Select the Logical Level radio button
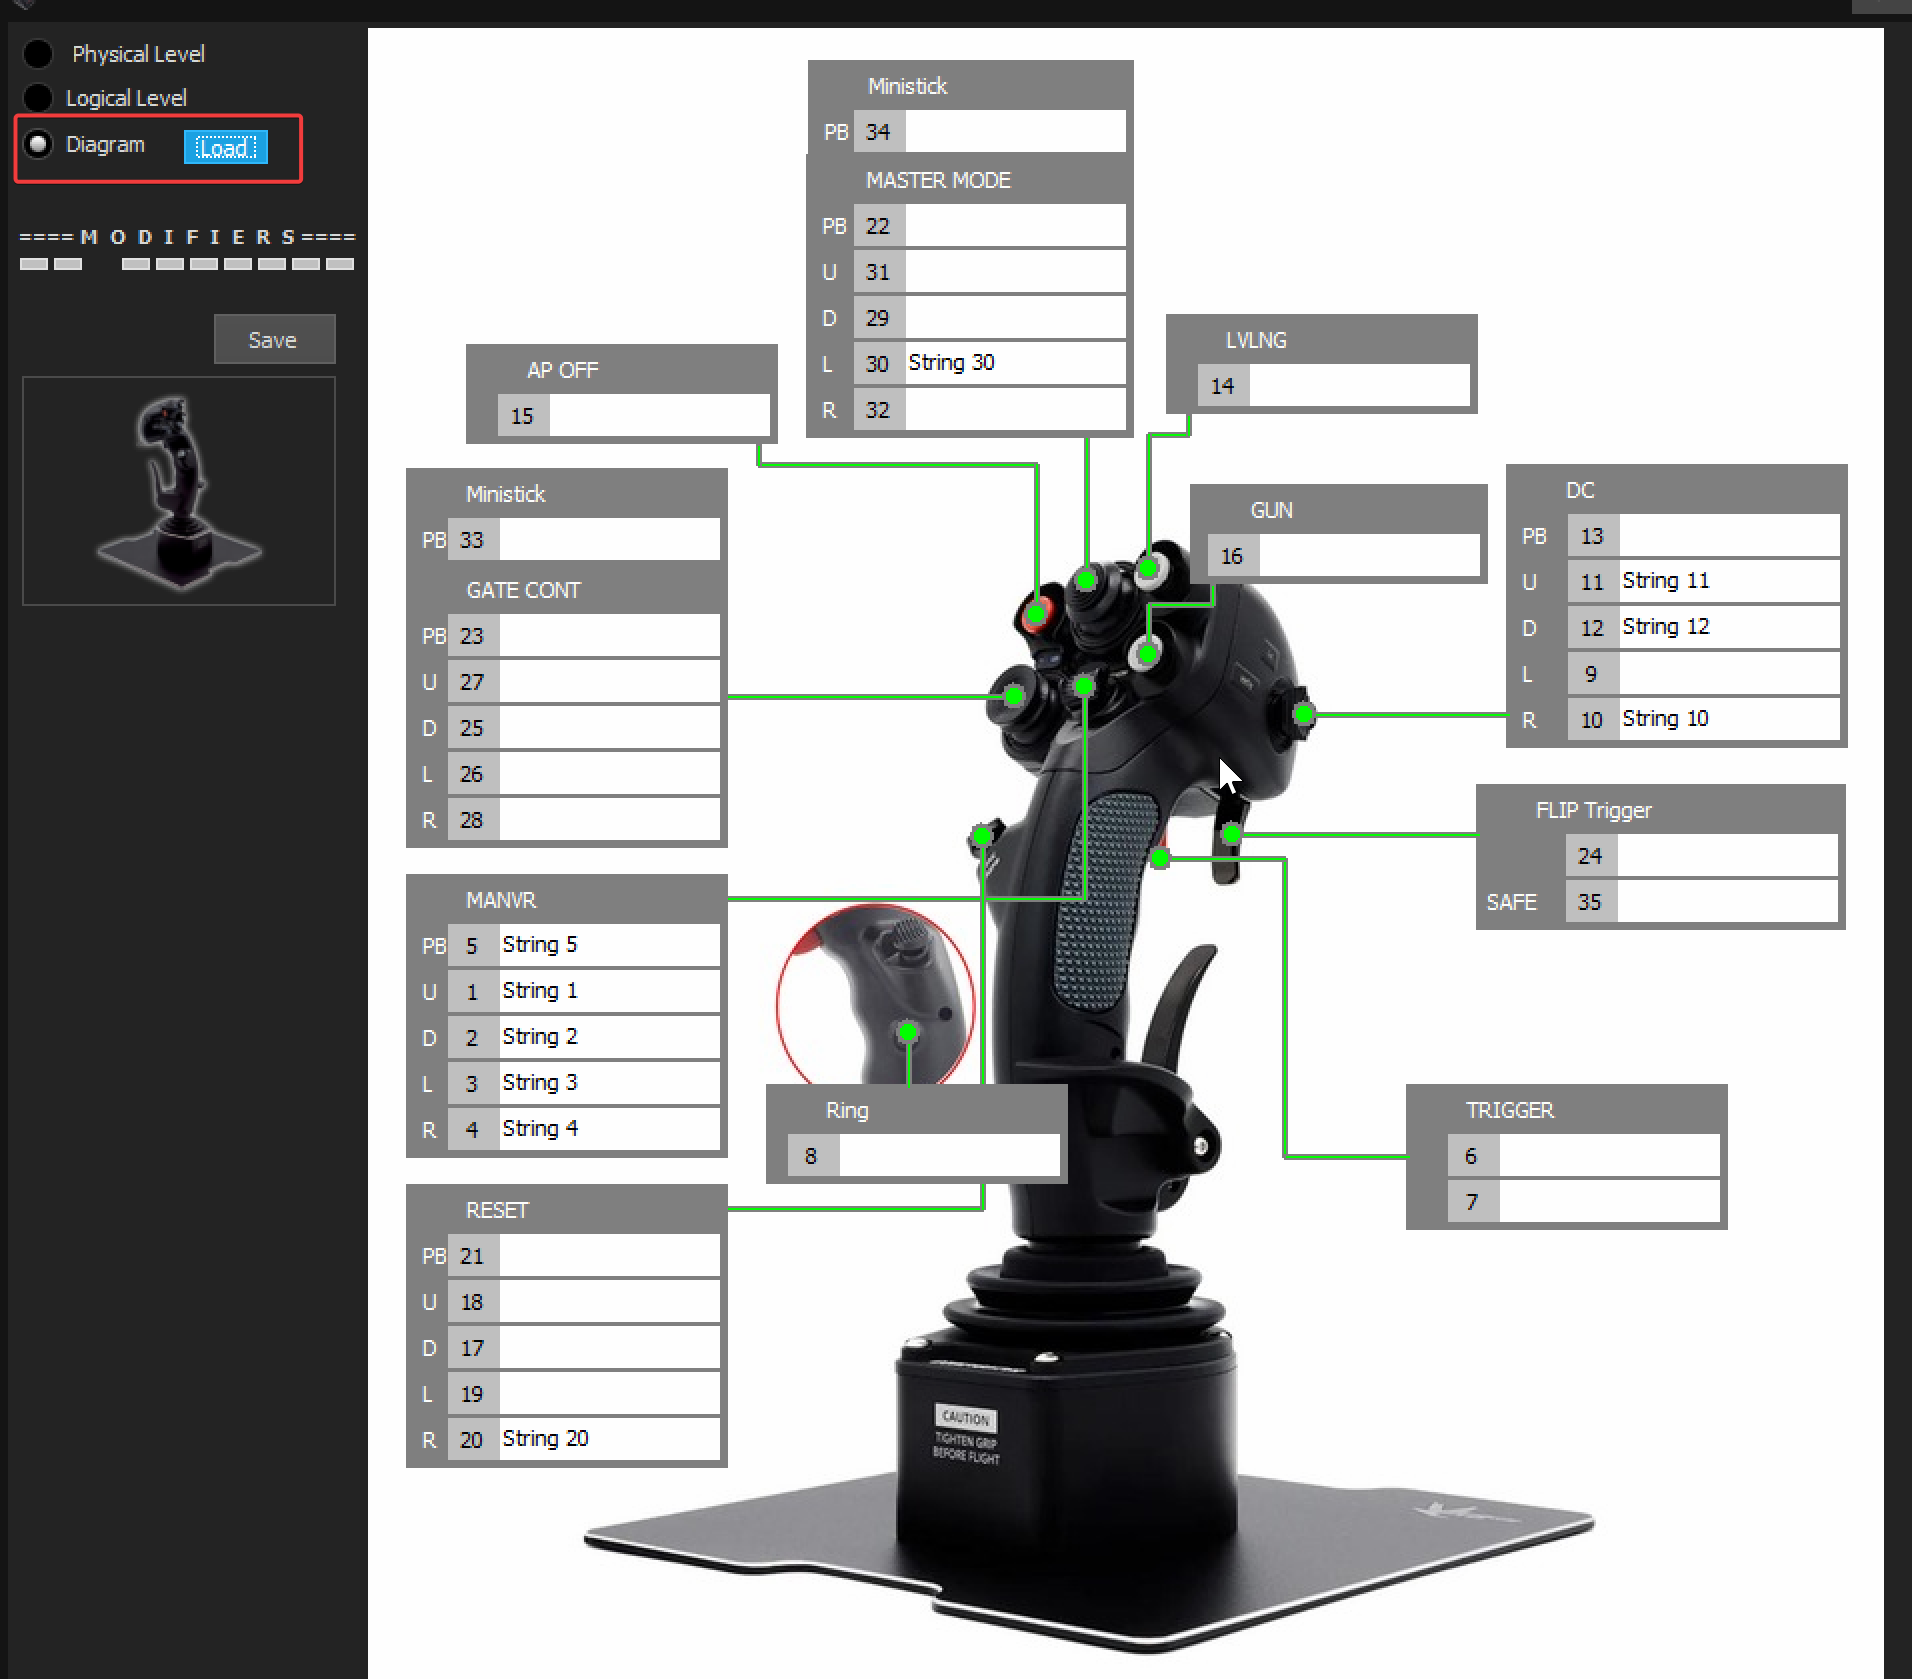The image size is (1912, 1679). (38, 97)
